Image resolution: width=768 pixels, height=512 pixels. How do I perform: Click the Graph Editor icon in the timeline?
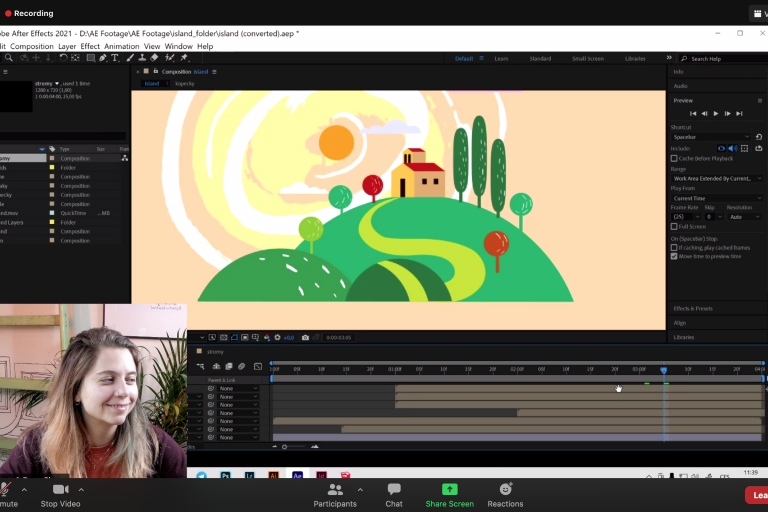258,367
